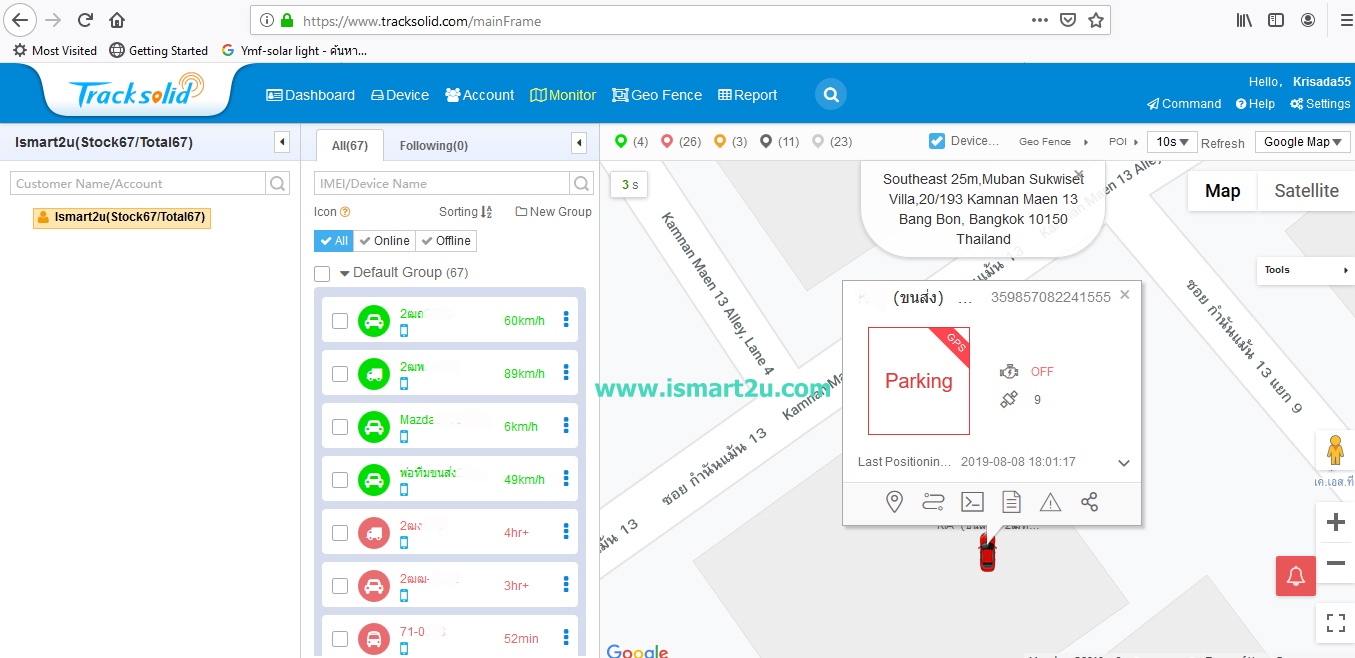Open the Dashboard menu
1355x658 pixels.
310,95
